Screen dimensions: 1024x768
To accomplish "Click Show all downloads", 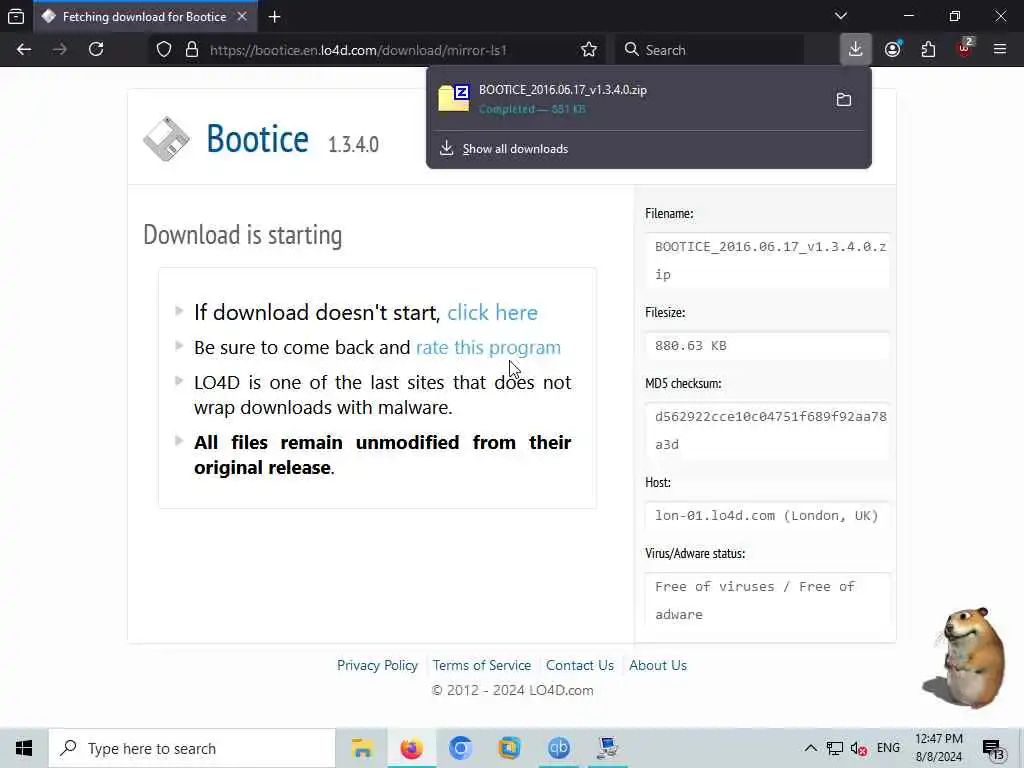I will [x=515, y=149].
